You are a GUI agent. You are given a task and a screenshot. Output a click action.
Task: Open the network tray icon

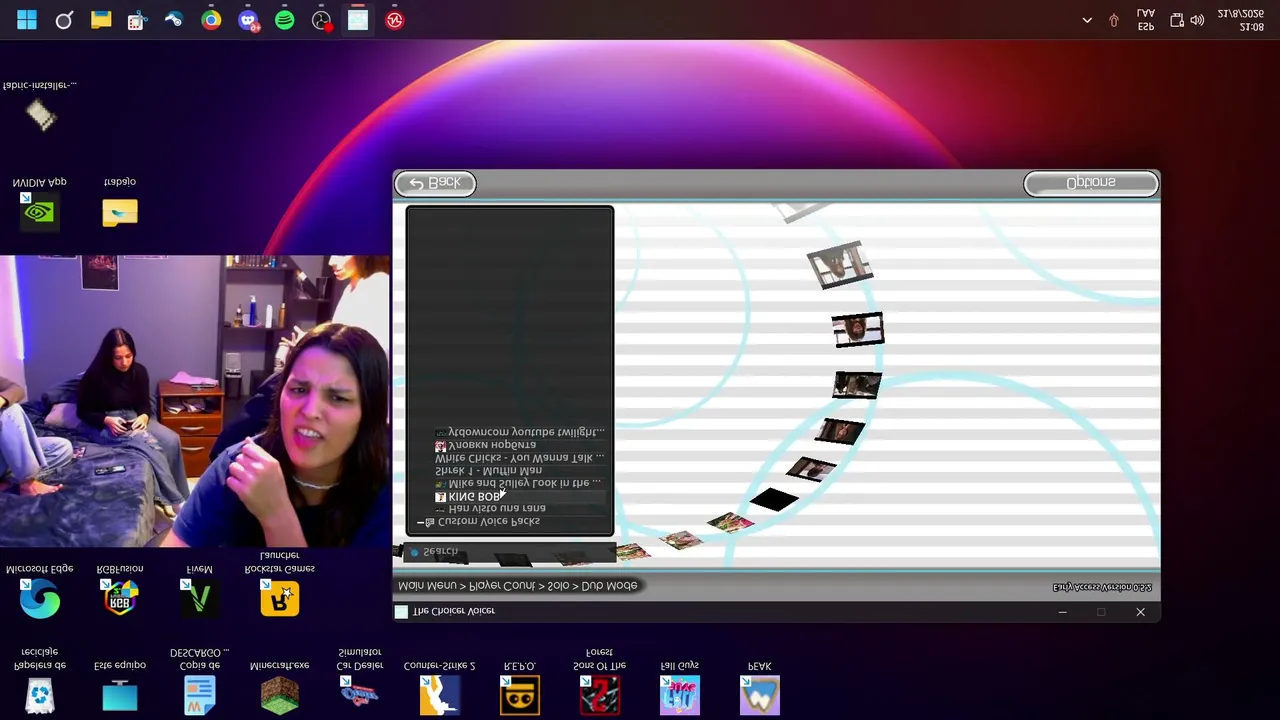coord(1177,20)
